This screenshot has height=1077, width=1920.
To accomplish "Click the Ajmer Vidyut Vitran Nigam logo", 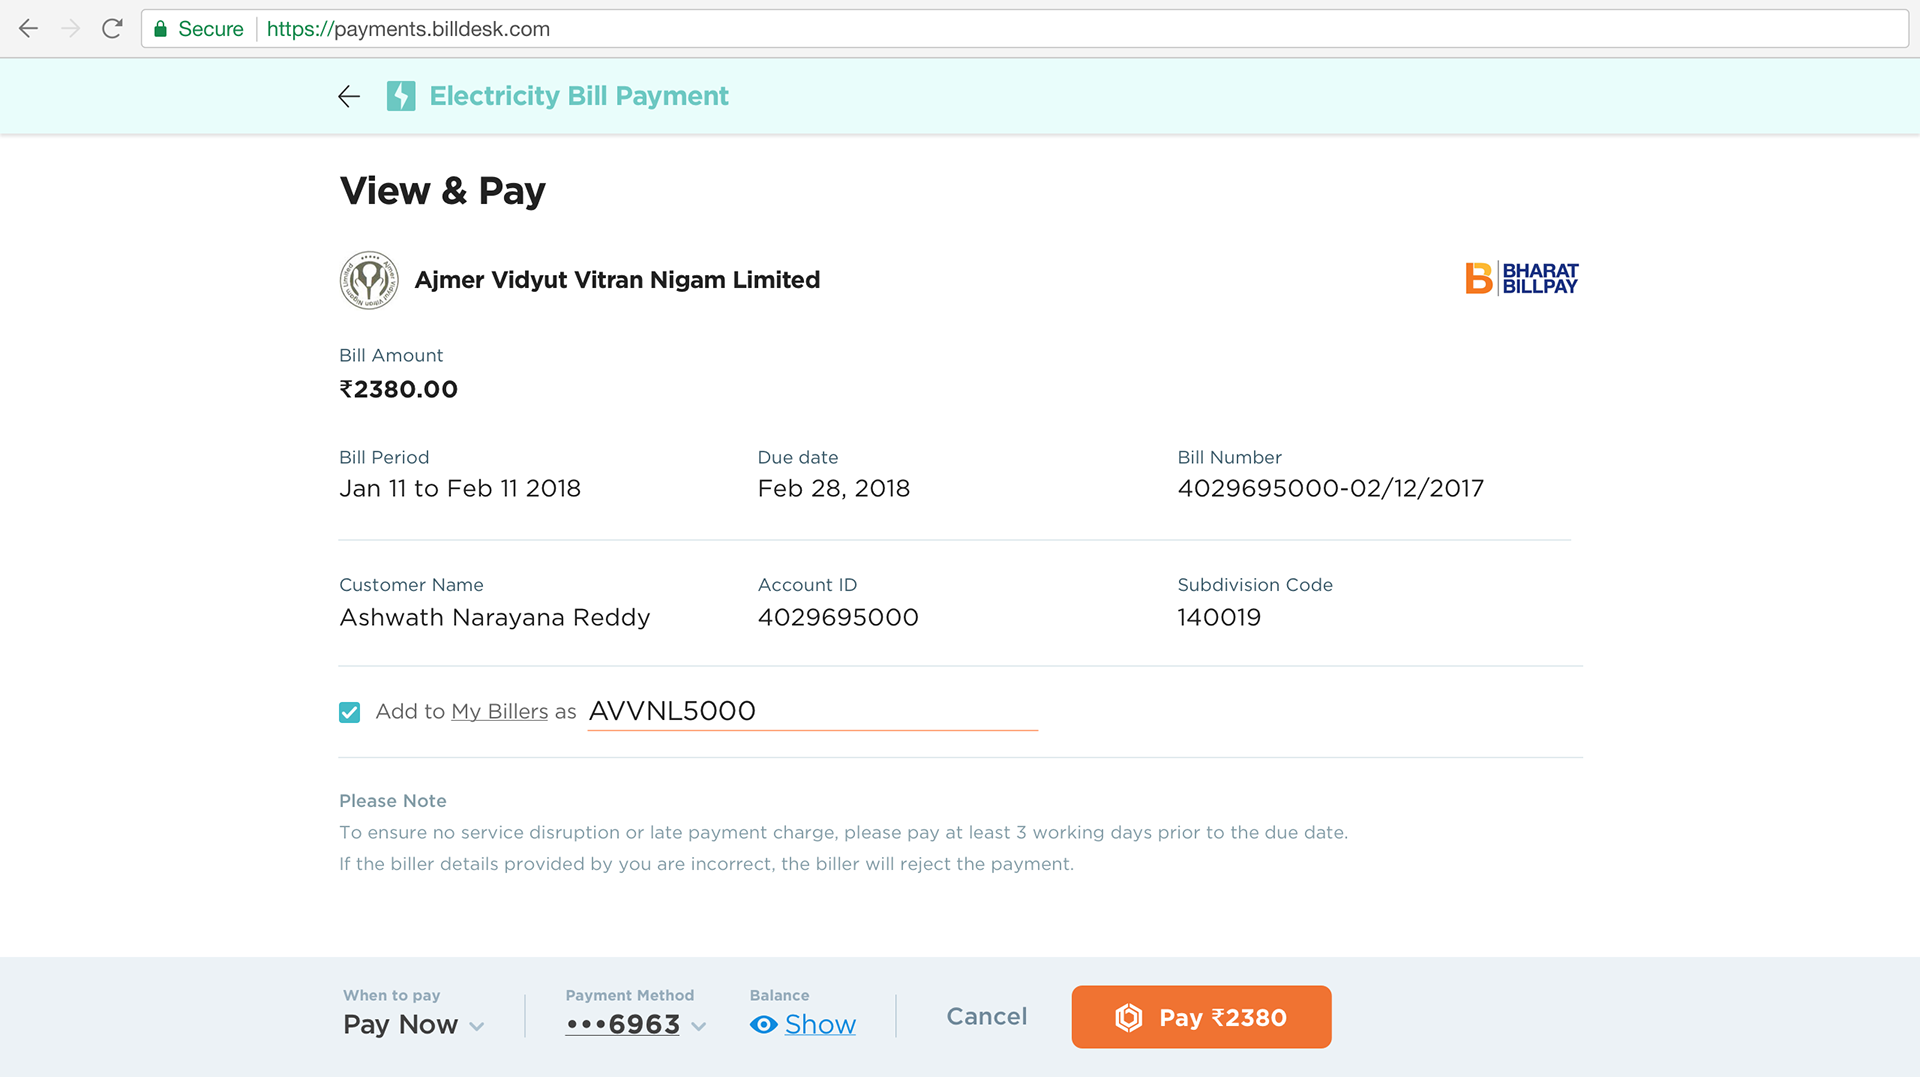I will click(369, 280).
